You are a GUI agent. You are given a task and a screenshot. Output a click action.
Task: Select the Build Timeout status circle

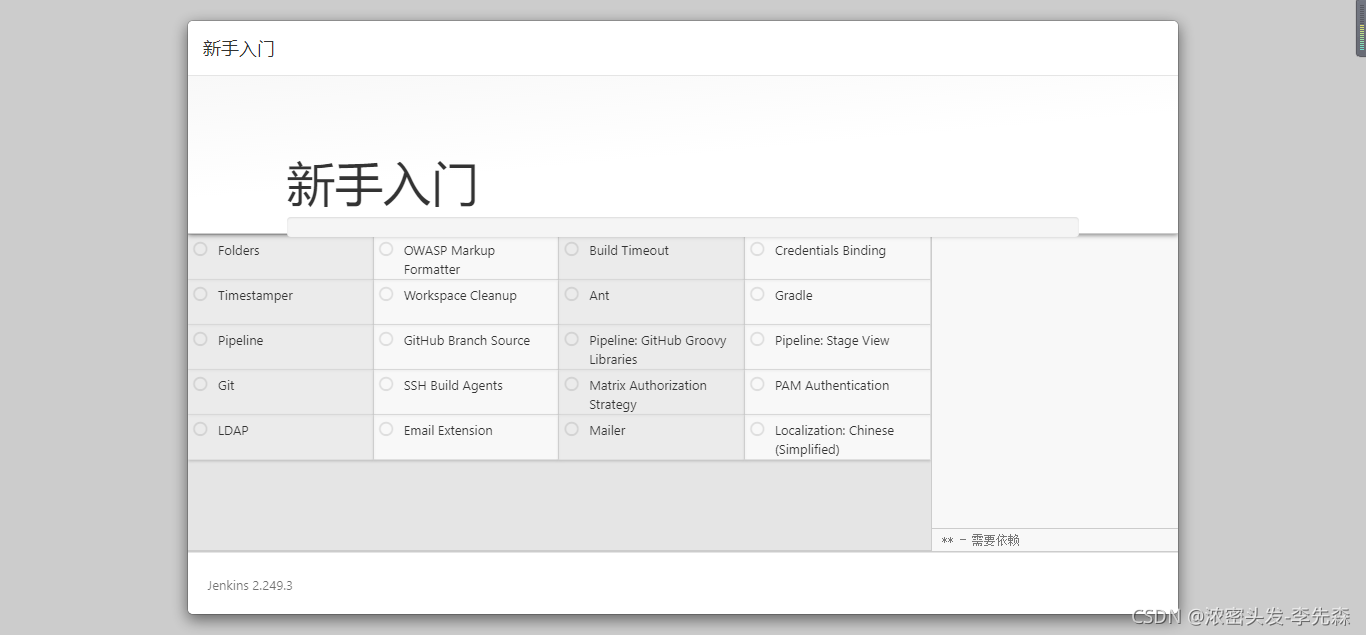point(571,249)
